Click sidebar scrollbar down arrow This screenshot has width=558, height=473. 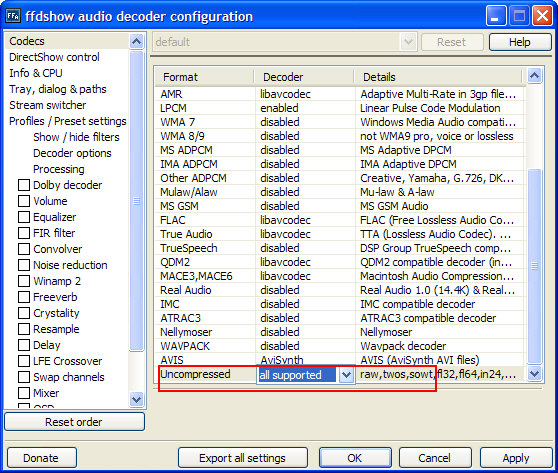point(137,399)
